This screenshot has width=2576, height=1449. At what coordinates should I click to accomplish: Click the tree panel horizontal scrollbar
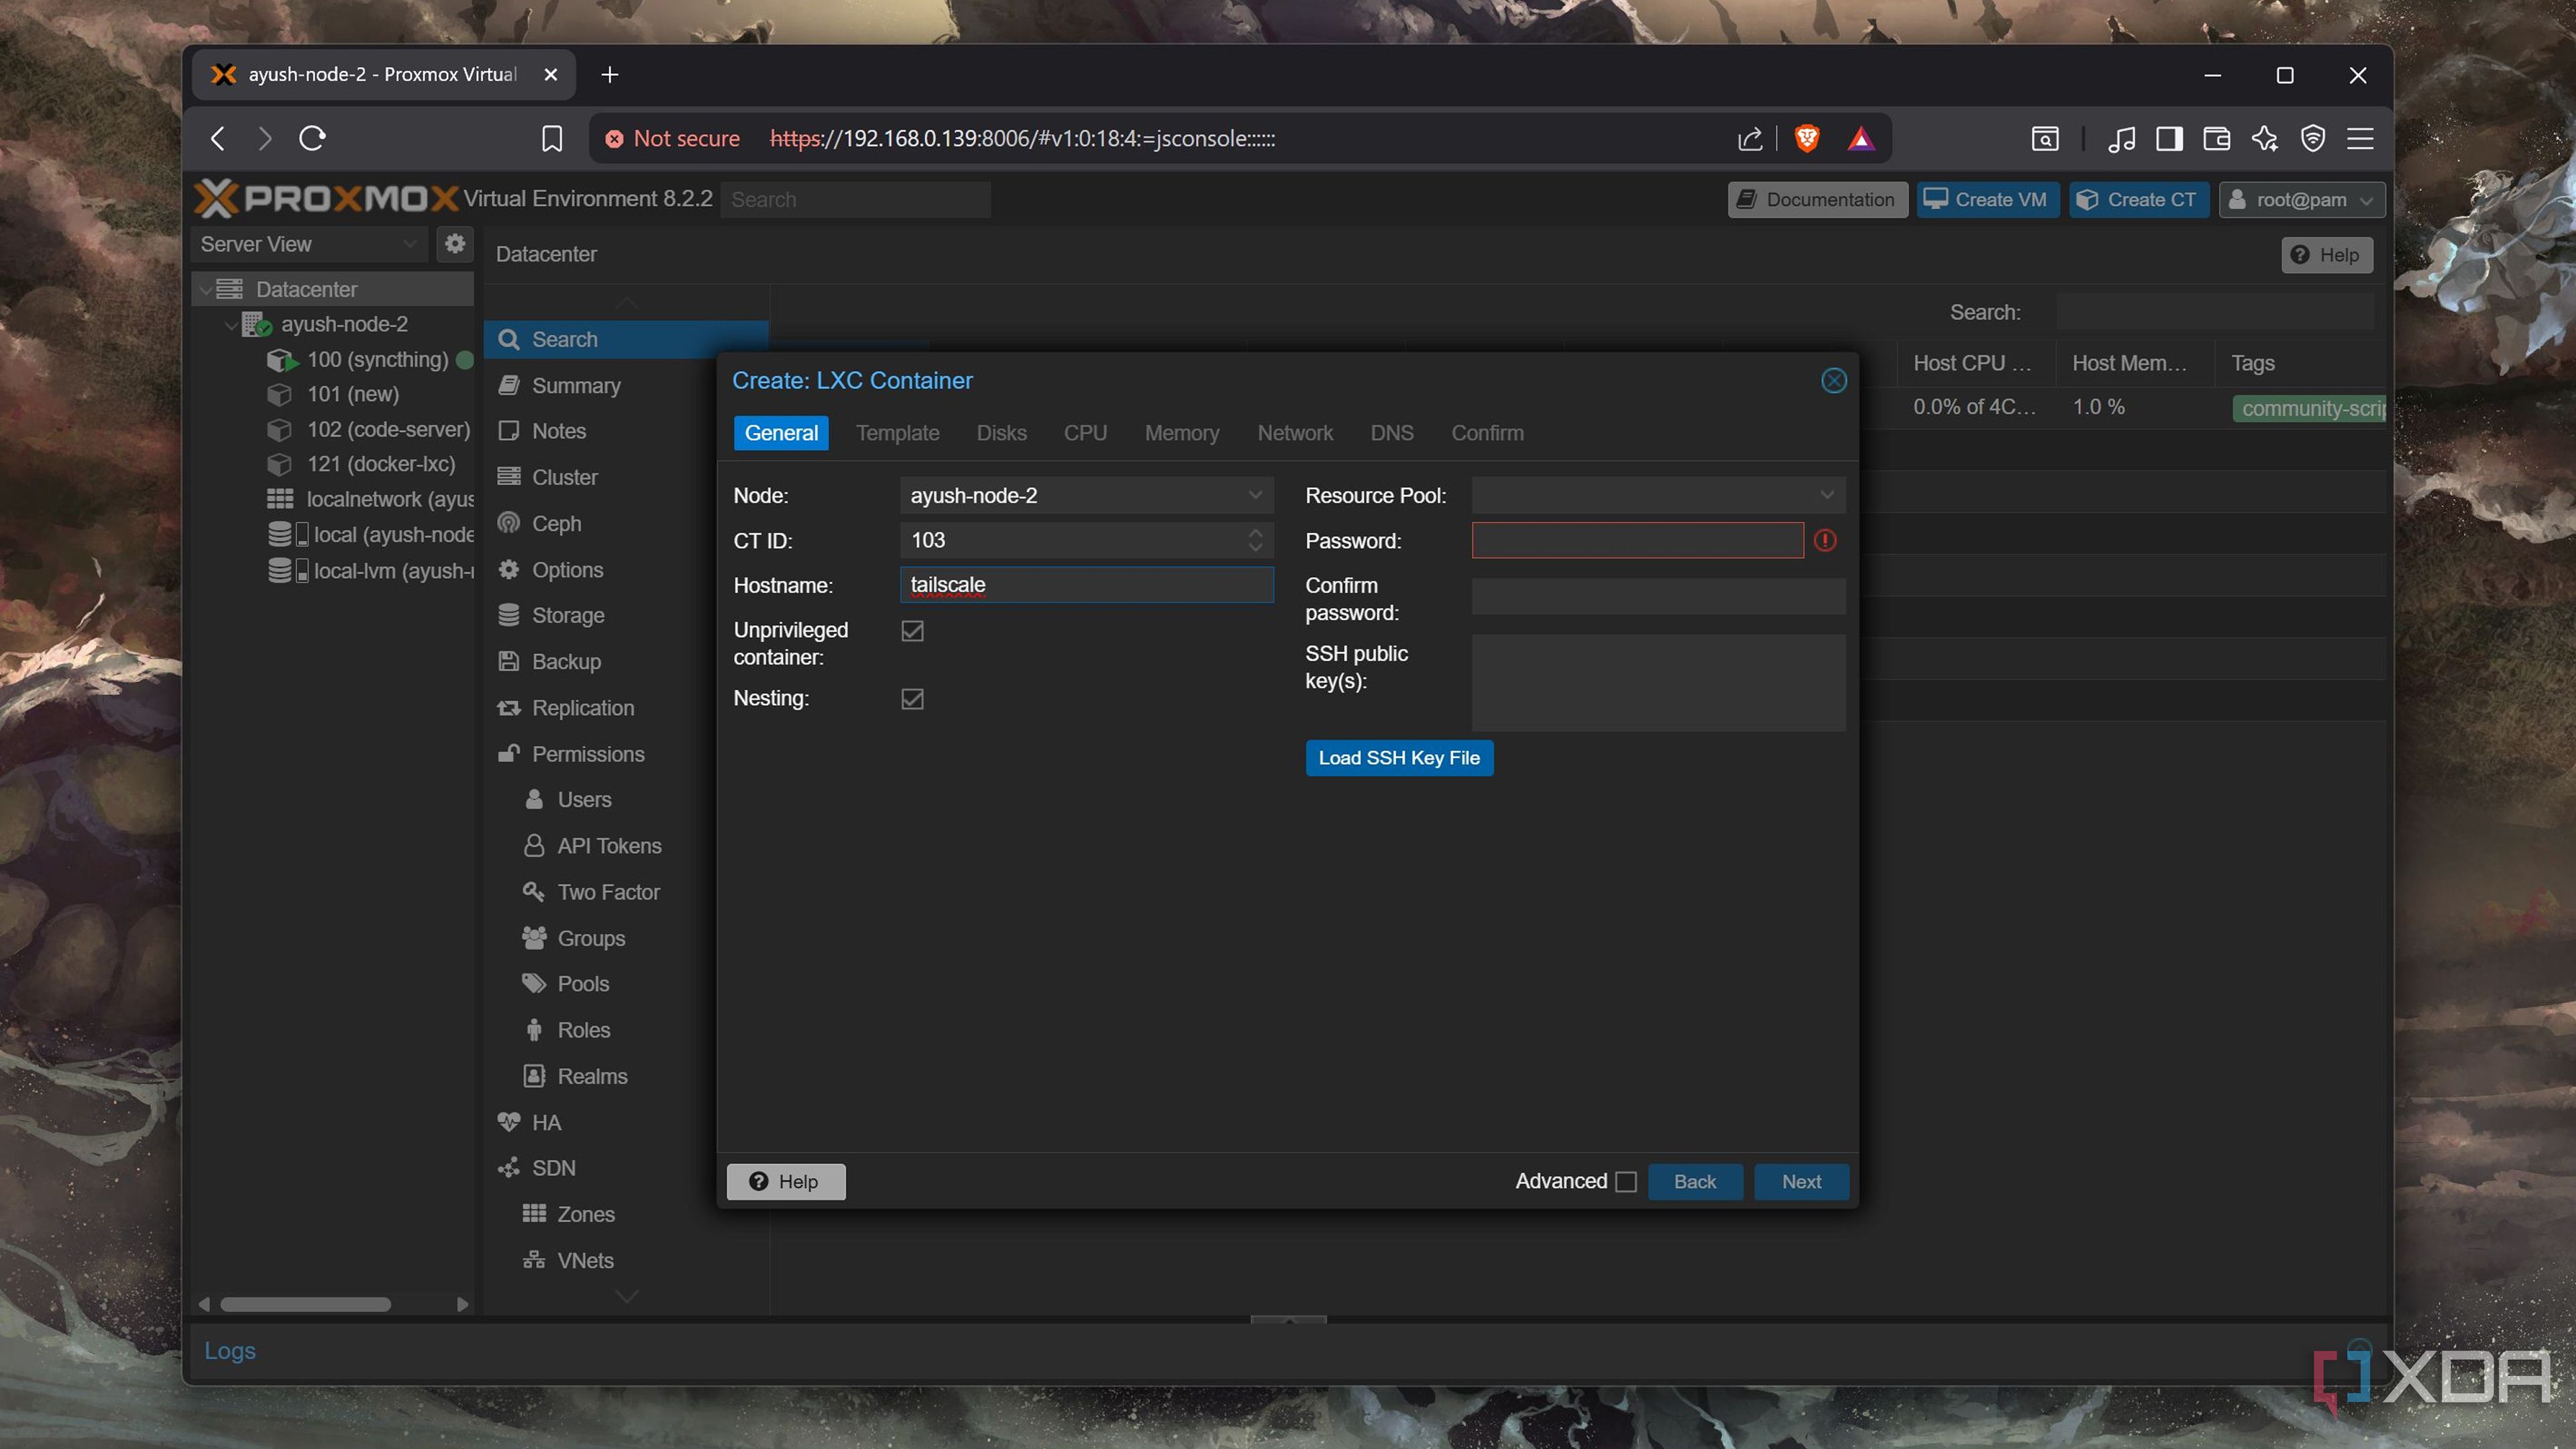pyautogui.click(x=305, y=1304)
